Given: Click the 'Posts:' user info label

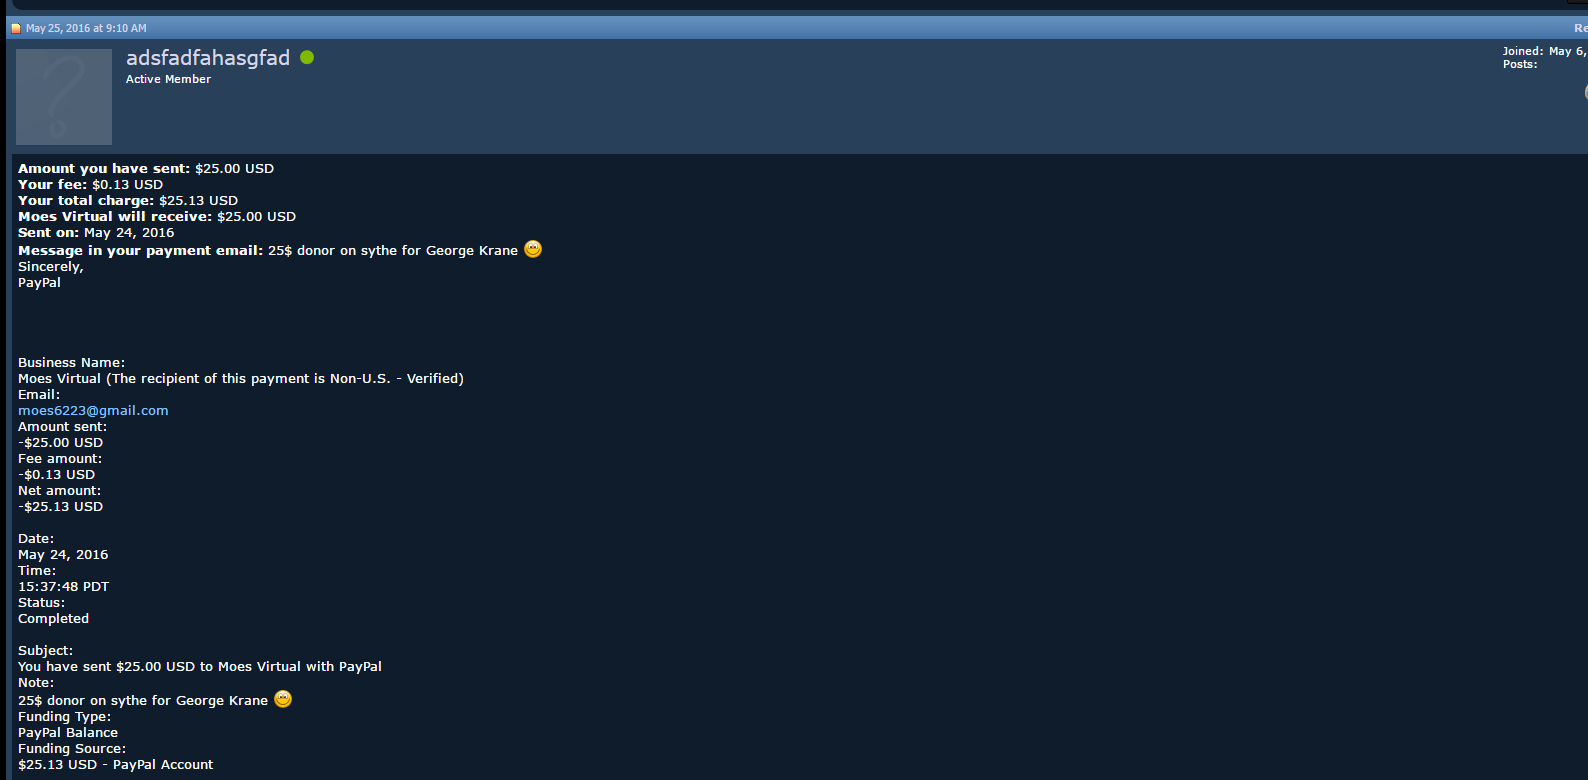Looking at the screenshot, I should coord(1520,64).
